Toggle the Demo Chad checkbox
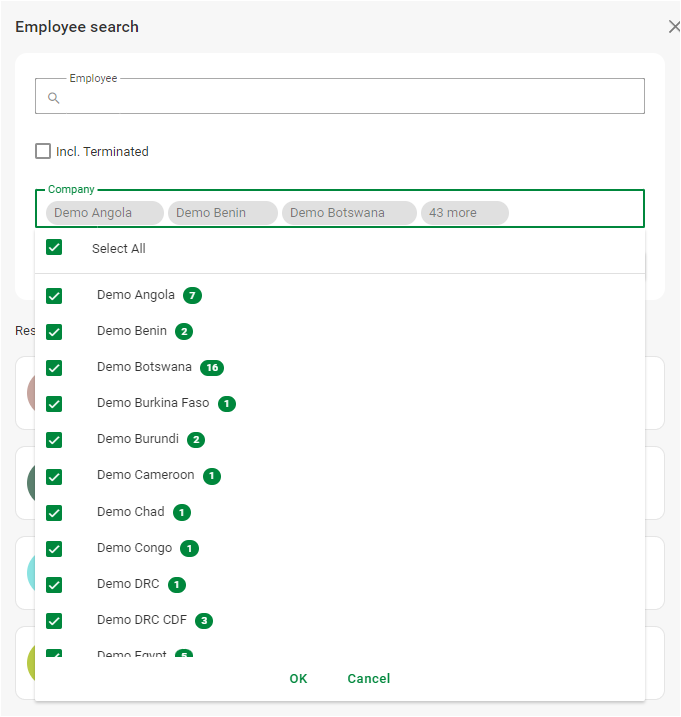This screenshot has height=717, width=681. 54,512
